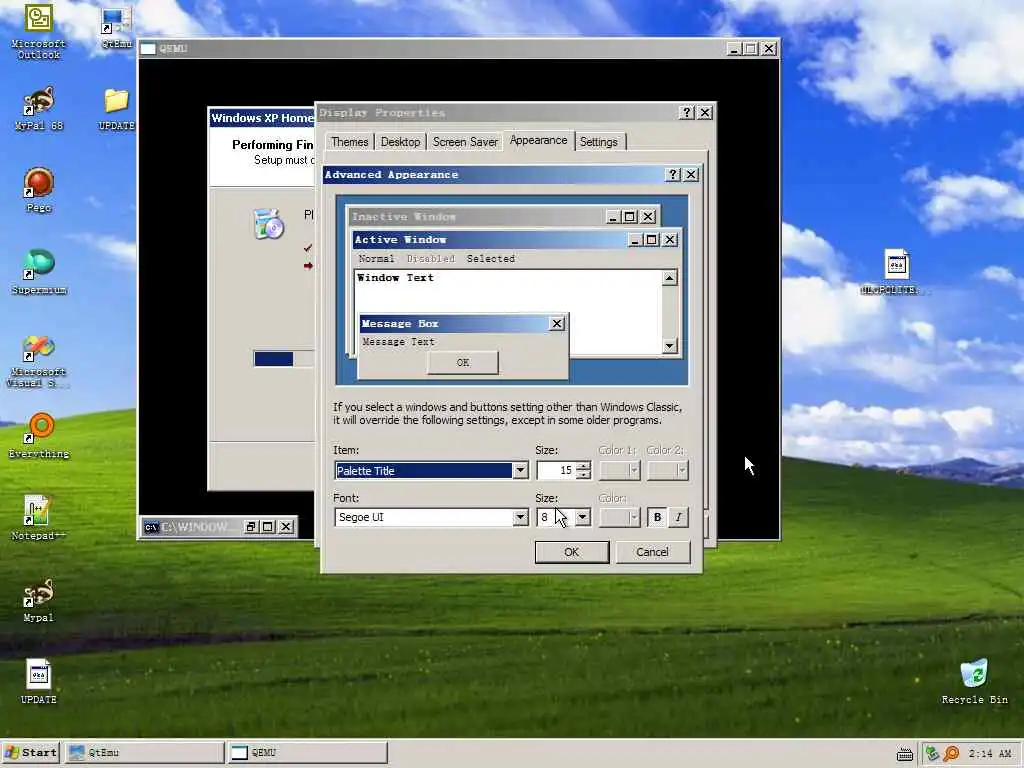Viewport: 1024px width, 768px height.
Task: Open the Recycle Bin
Action: click(x=974, y=682)
